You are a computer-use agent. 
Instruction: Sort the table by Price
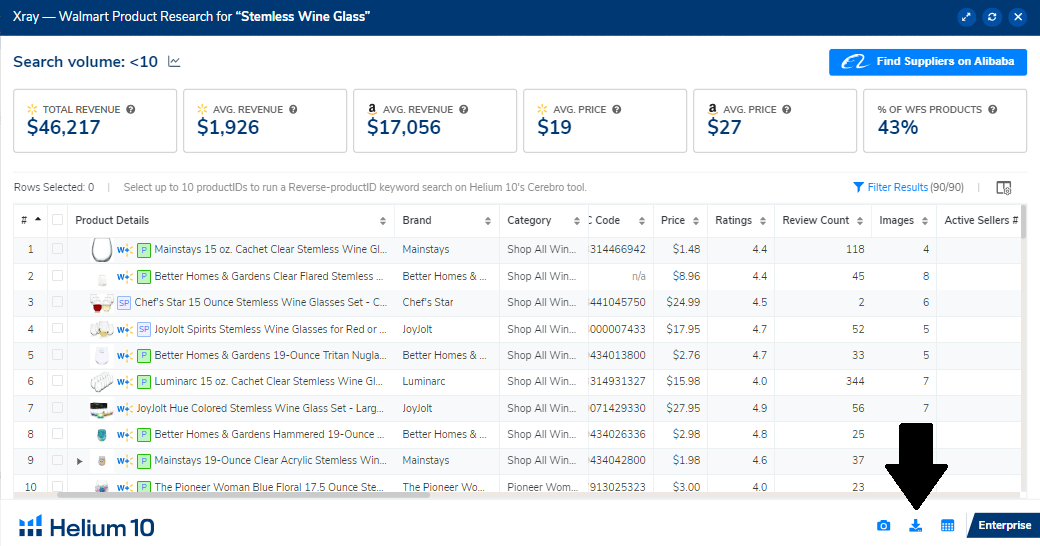(696, 221)
